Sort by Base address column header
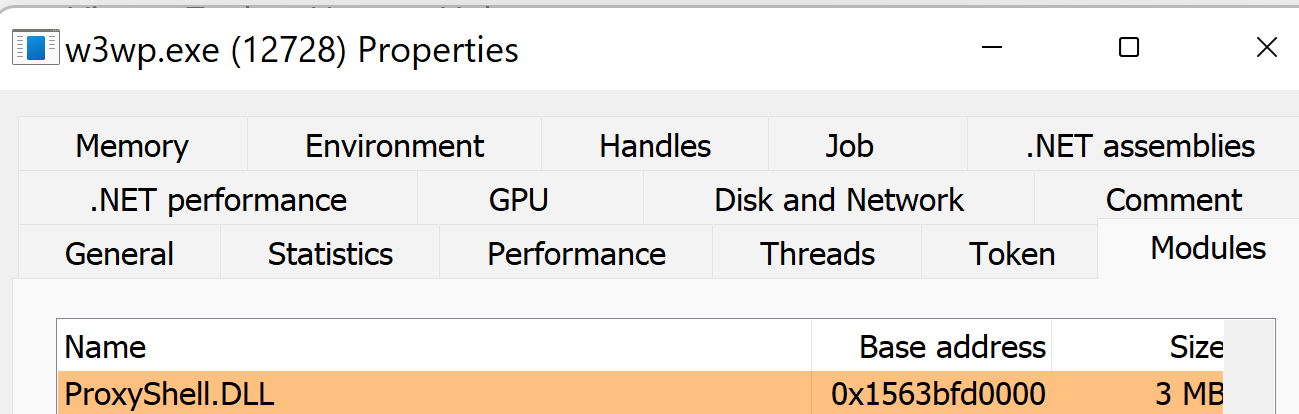 point(932,347)
